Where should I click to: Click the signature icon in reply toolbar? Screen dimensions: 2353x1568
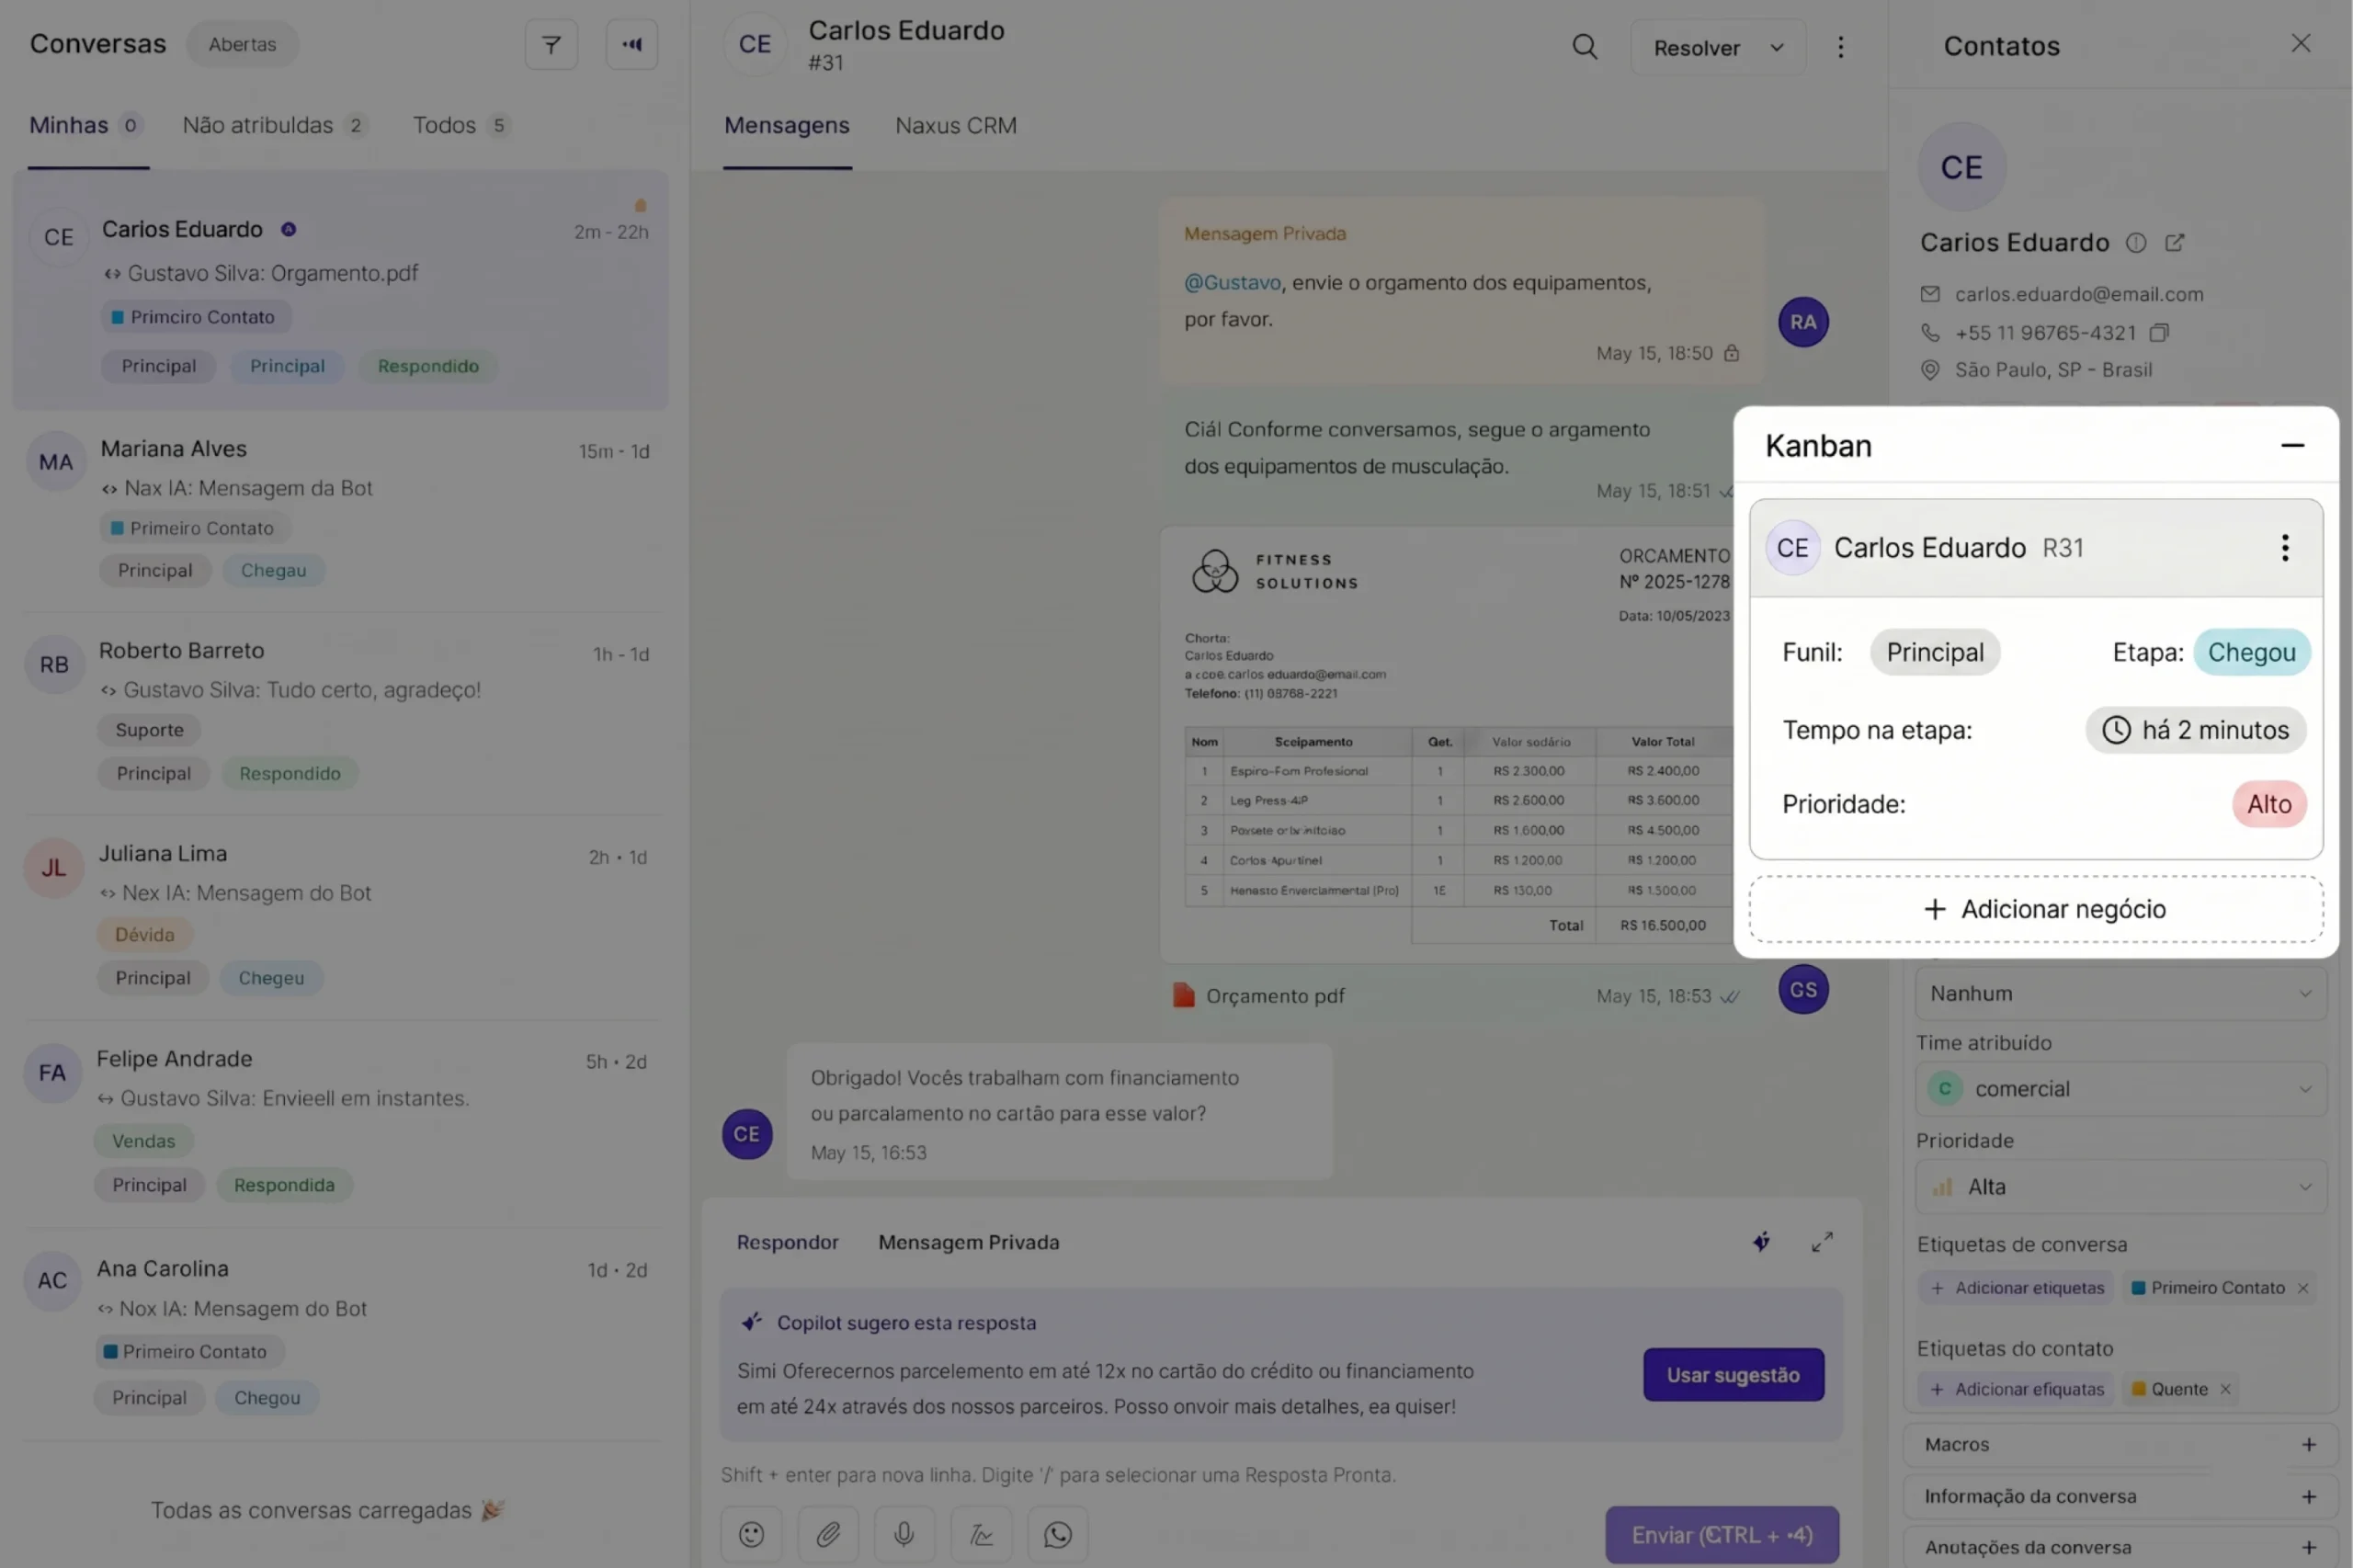981,1534
